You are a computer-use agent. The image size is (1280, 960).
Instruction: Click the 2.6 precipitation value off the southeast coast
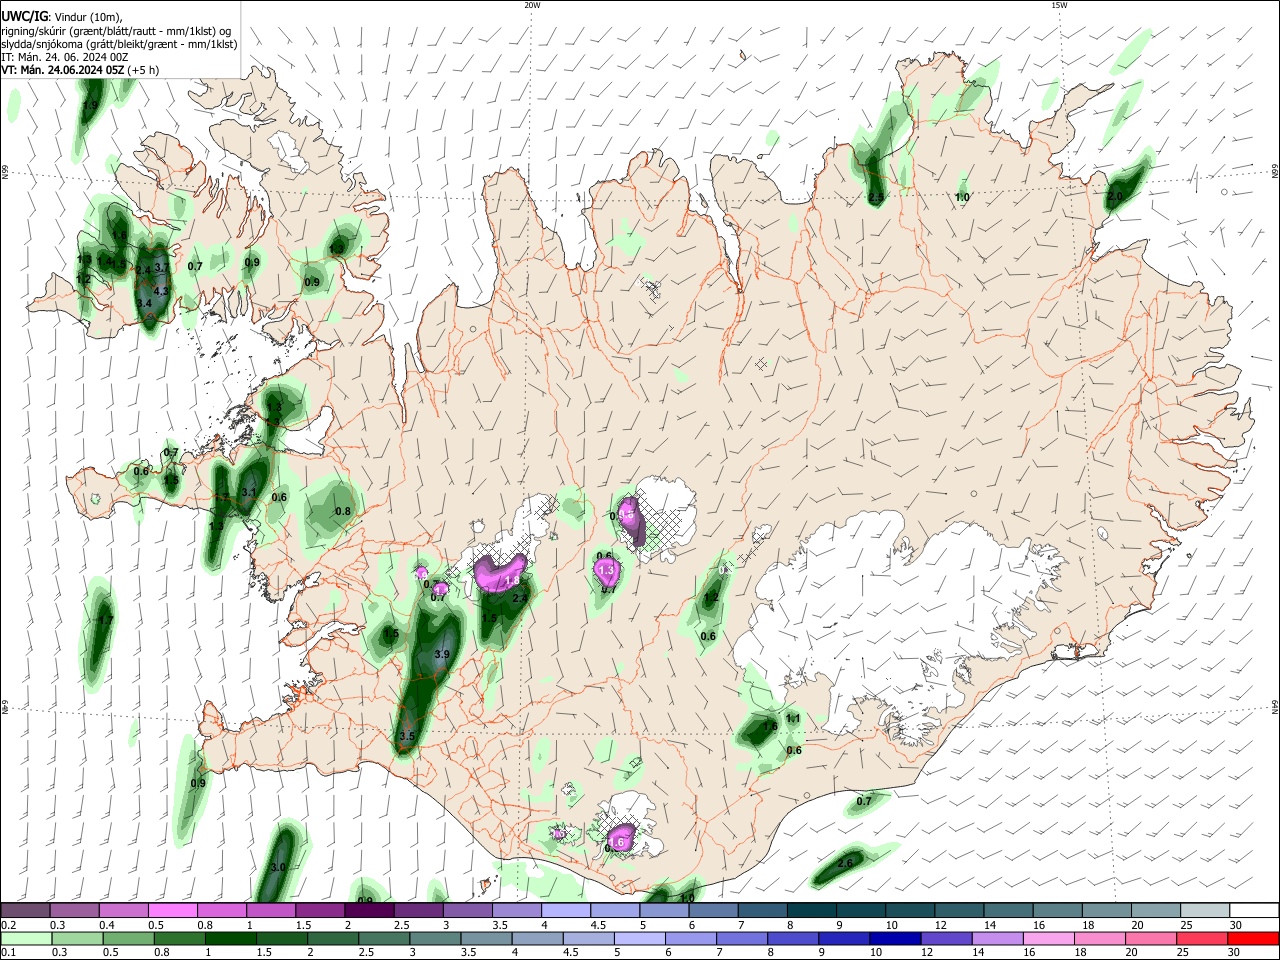pyautogui.click(x=845, y=863)
